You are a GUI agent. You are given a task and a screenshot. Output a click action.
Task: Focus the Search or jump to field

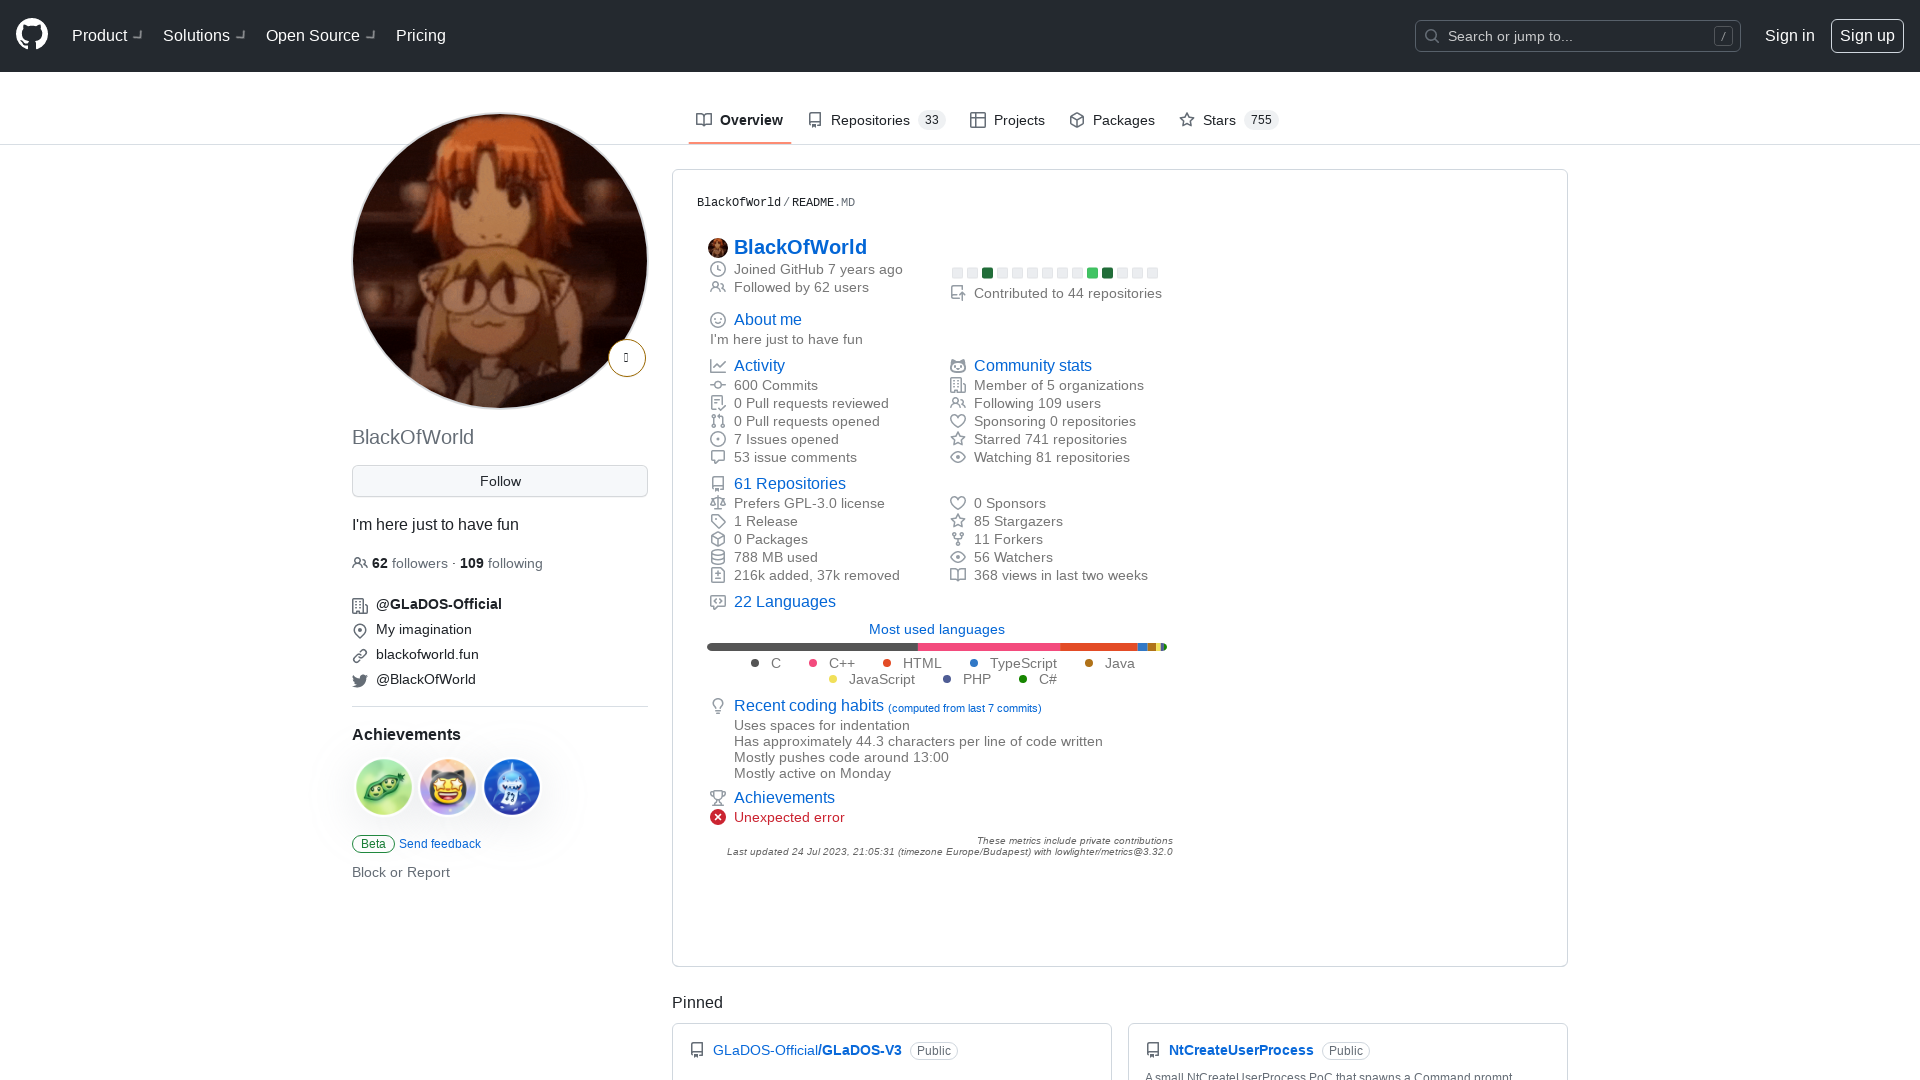[x=1577, y=36]
